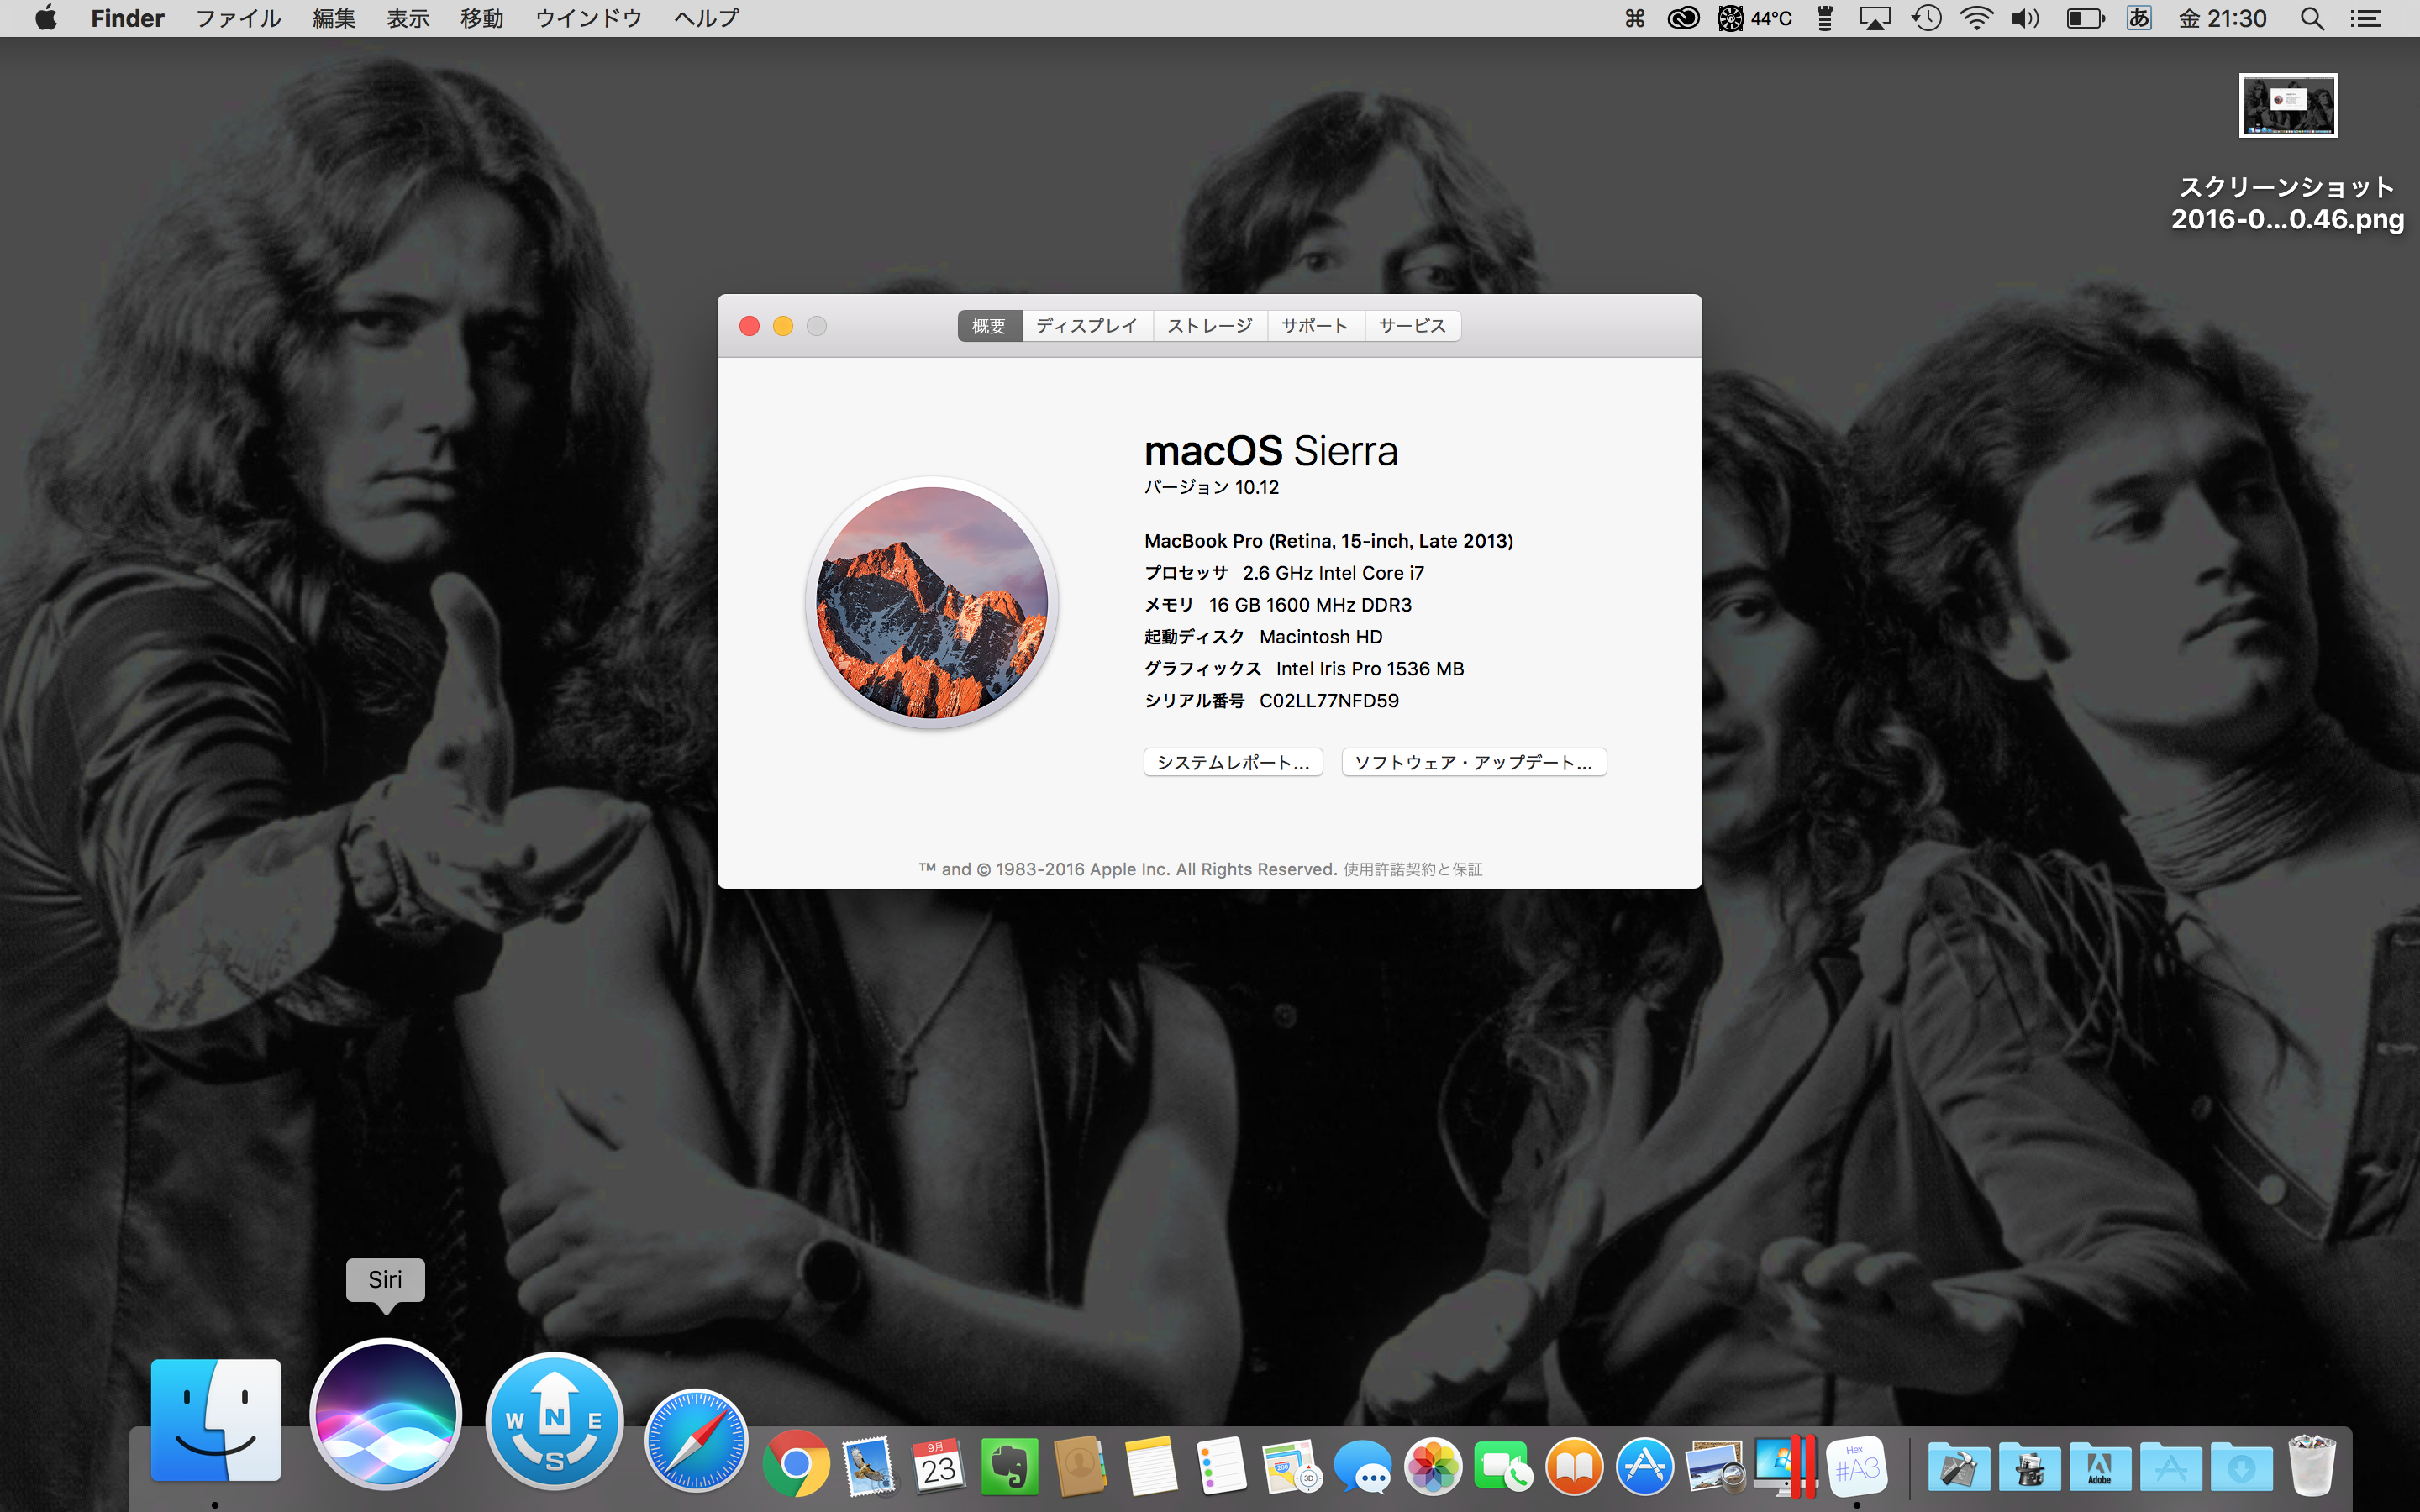Open Calendar showing 23 in Dock
This screenshot has width=2420, height=1512.
(938, 1466)
